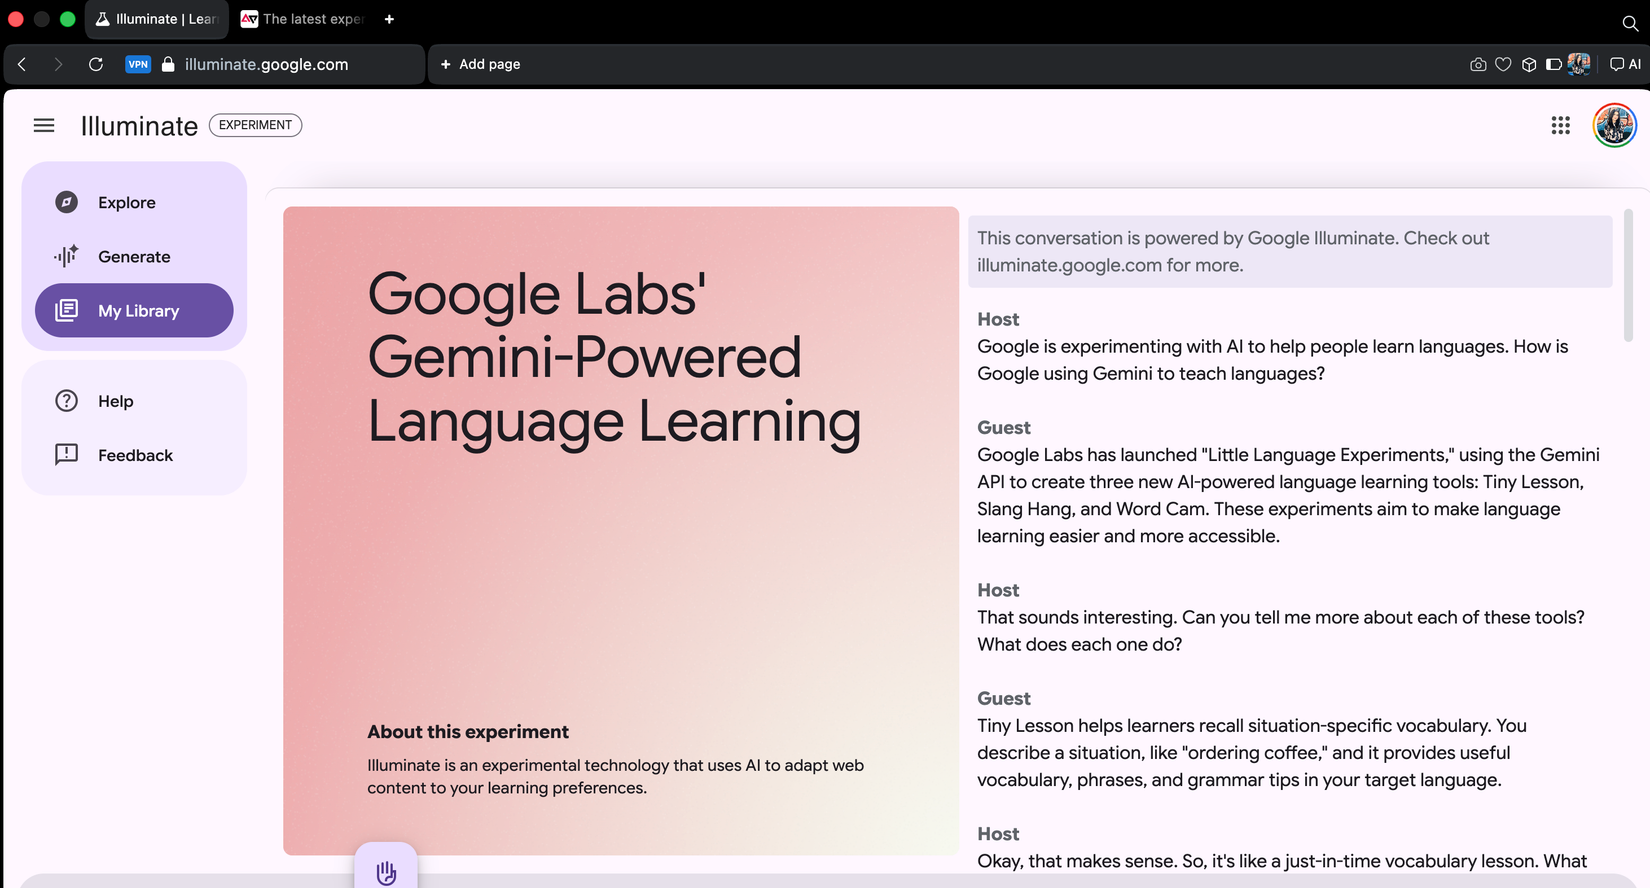Toggle the VPN badge in address bar
The height and width of the screenshot is (888, 1650).
138,64
